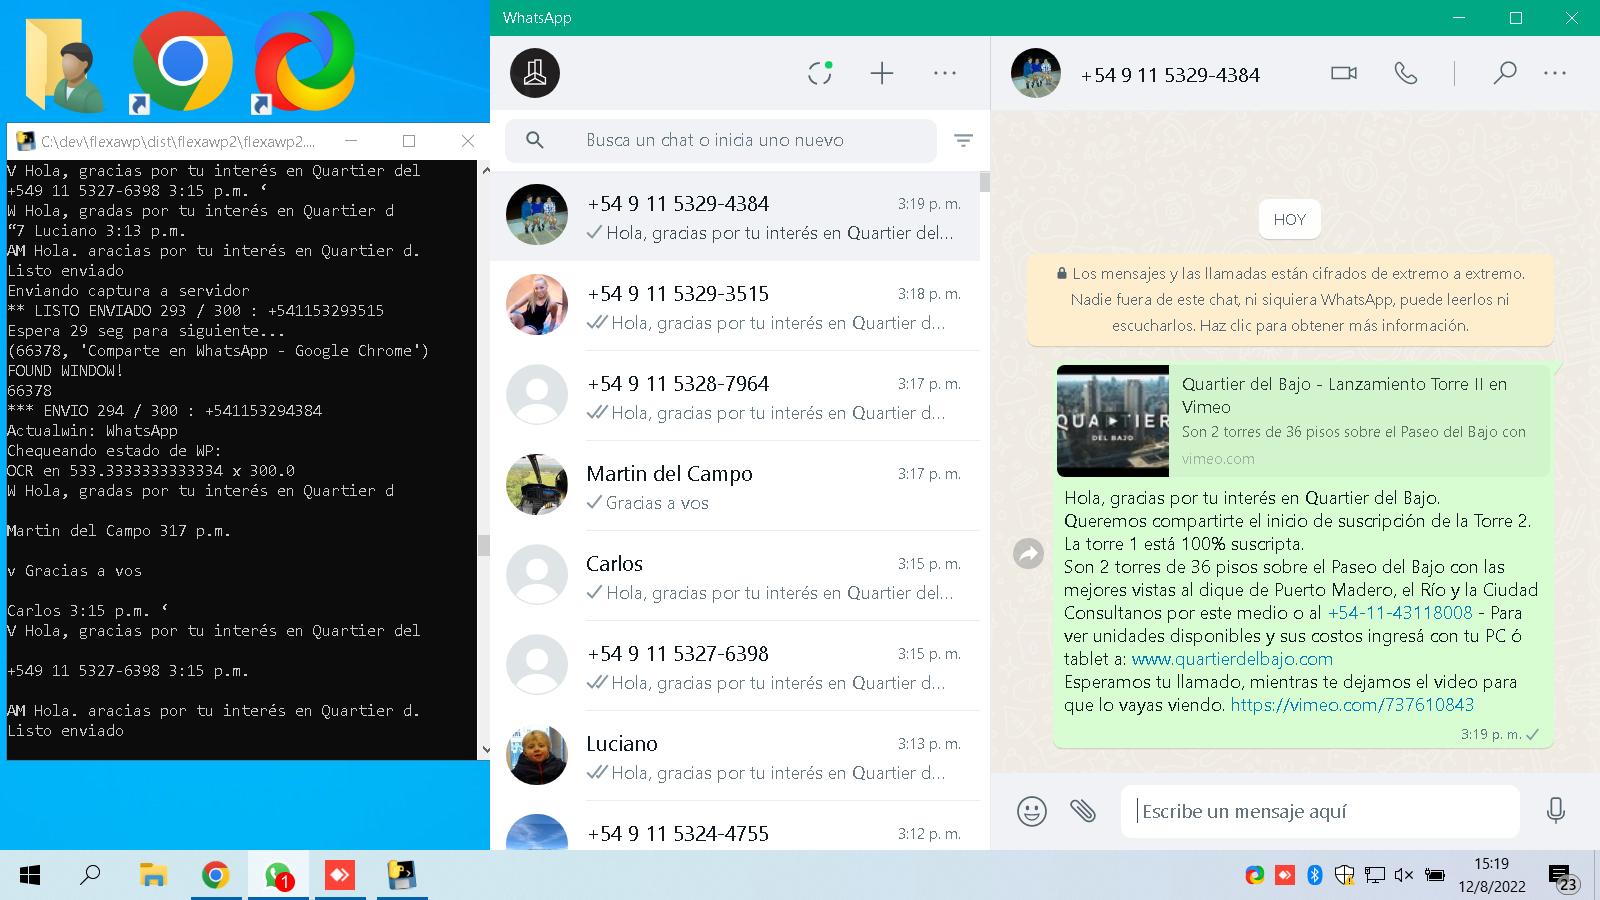Click the search magnifier in chat search
Screen dimensions: 1600x900
pyautogui.click(x=535, y=140)
